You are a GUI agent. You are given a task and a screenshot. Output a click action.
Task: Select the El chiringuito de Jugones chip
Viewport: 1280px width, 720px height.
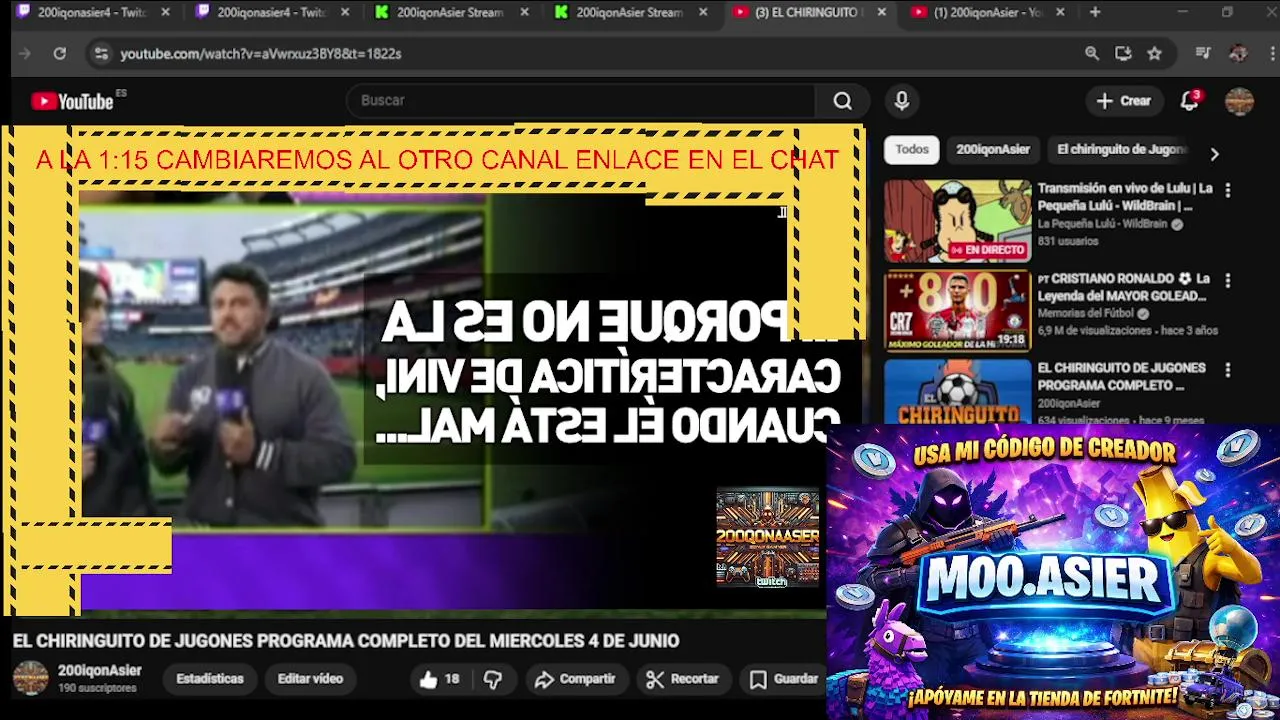point(1122,150)
